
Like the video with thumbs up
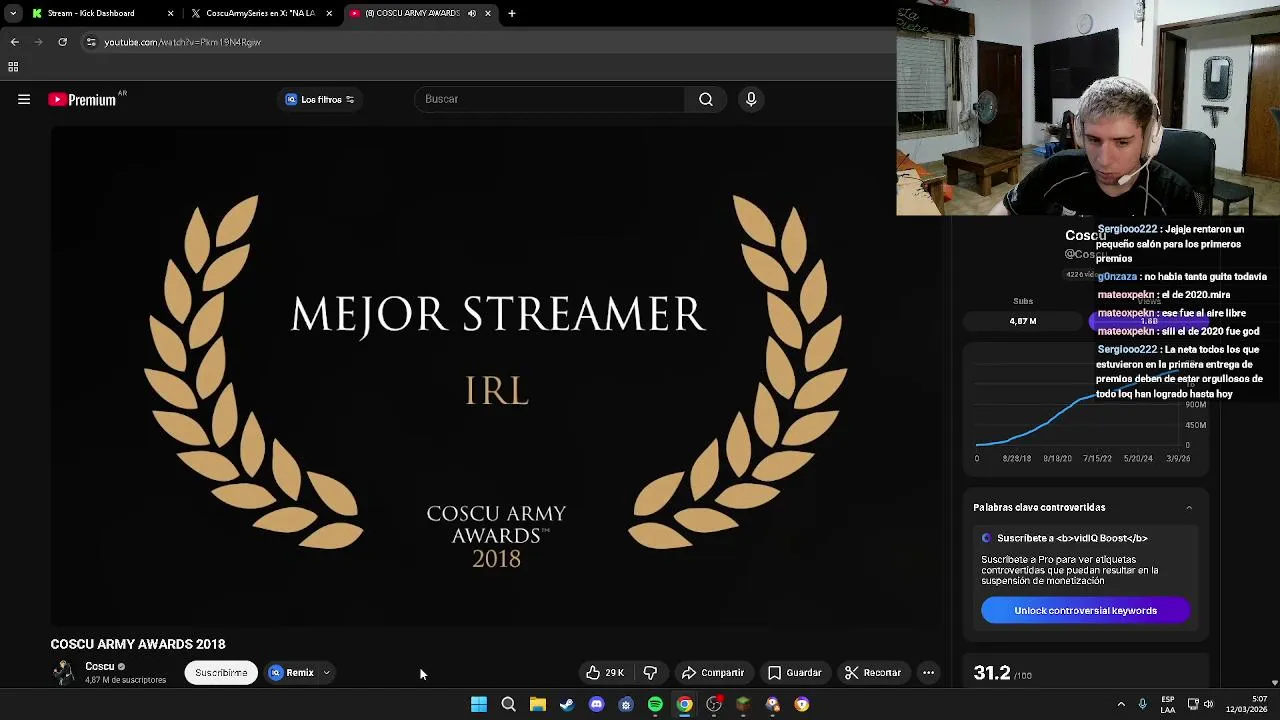(x=605, y=673)
